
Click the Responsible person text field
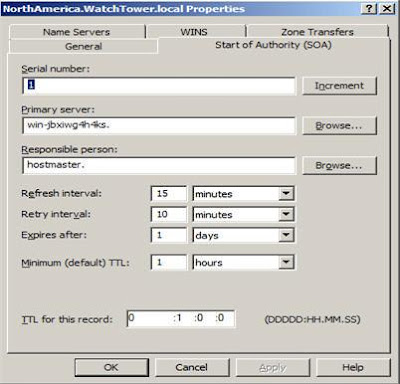[159, 165]
